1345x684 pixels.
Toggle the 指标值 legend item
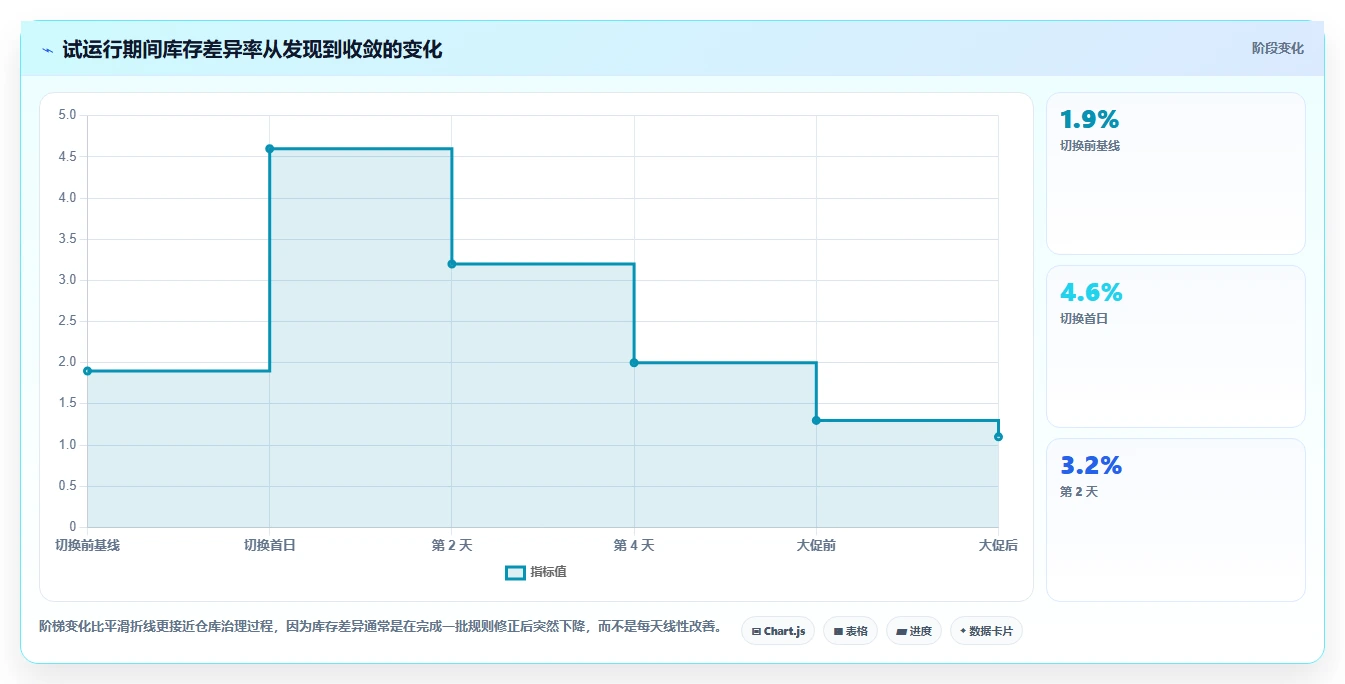pyautogui.click(x=536, y=572)
